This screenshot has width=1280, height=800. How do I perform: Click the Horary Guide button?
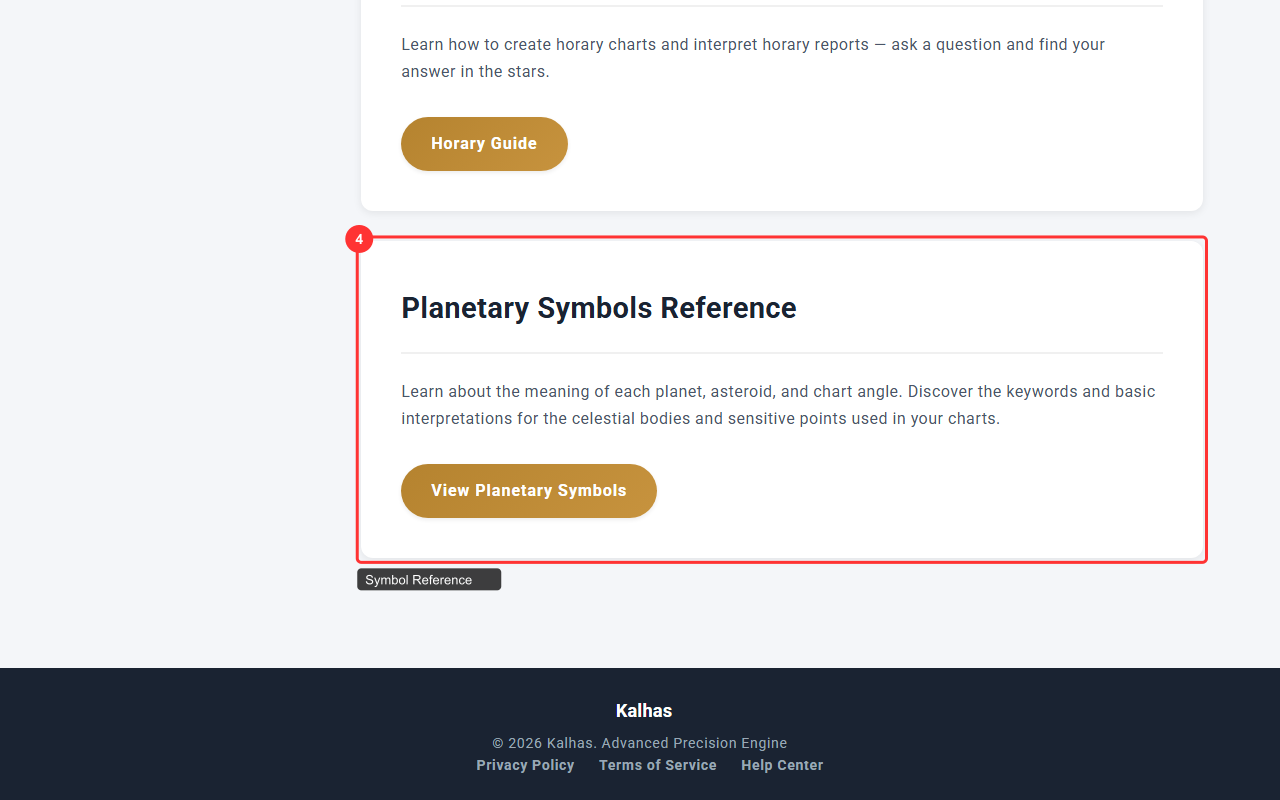pyautogui.click(x=484, y=144)
